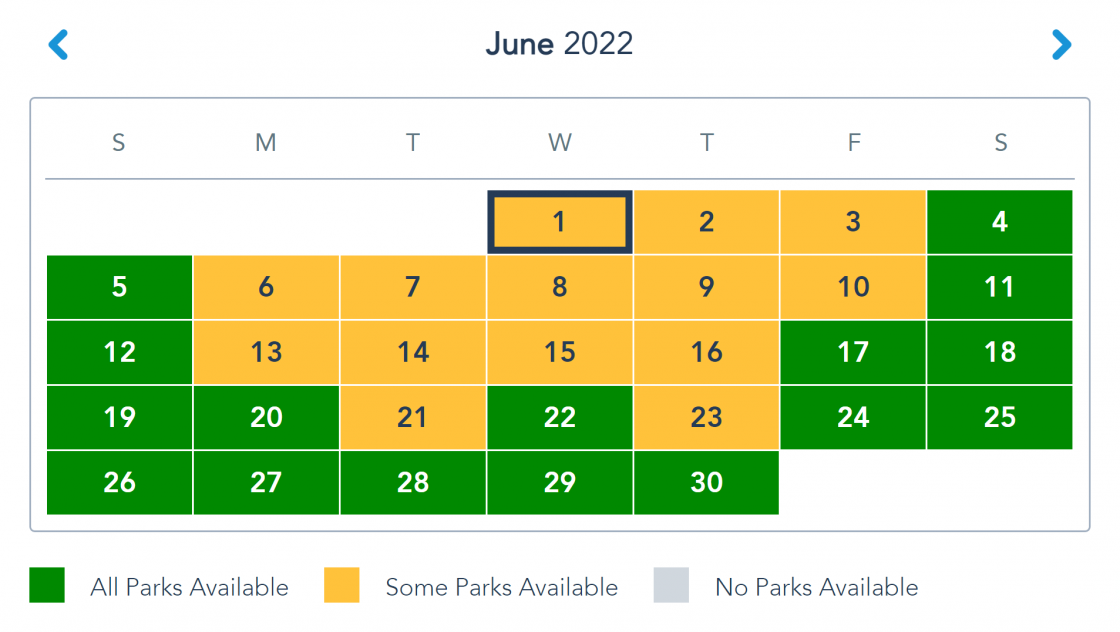The height and width of the screenshot is (632, 1120).
Task: Click the yellow Some Parks Available swatch
Action: point(341,585)
